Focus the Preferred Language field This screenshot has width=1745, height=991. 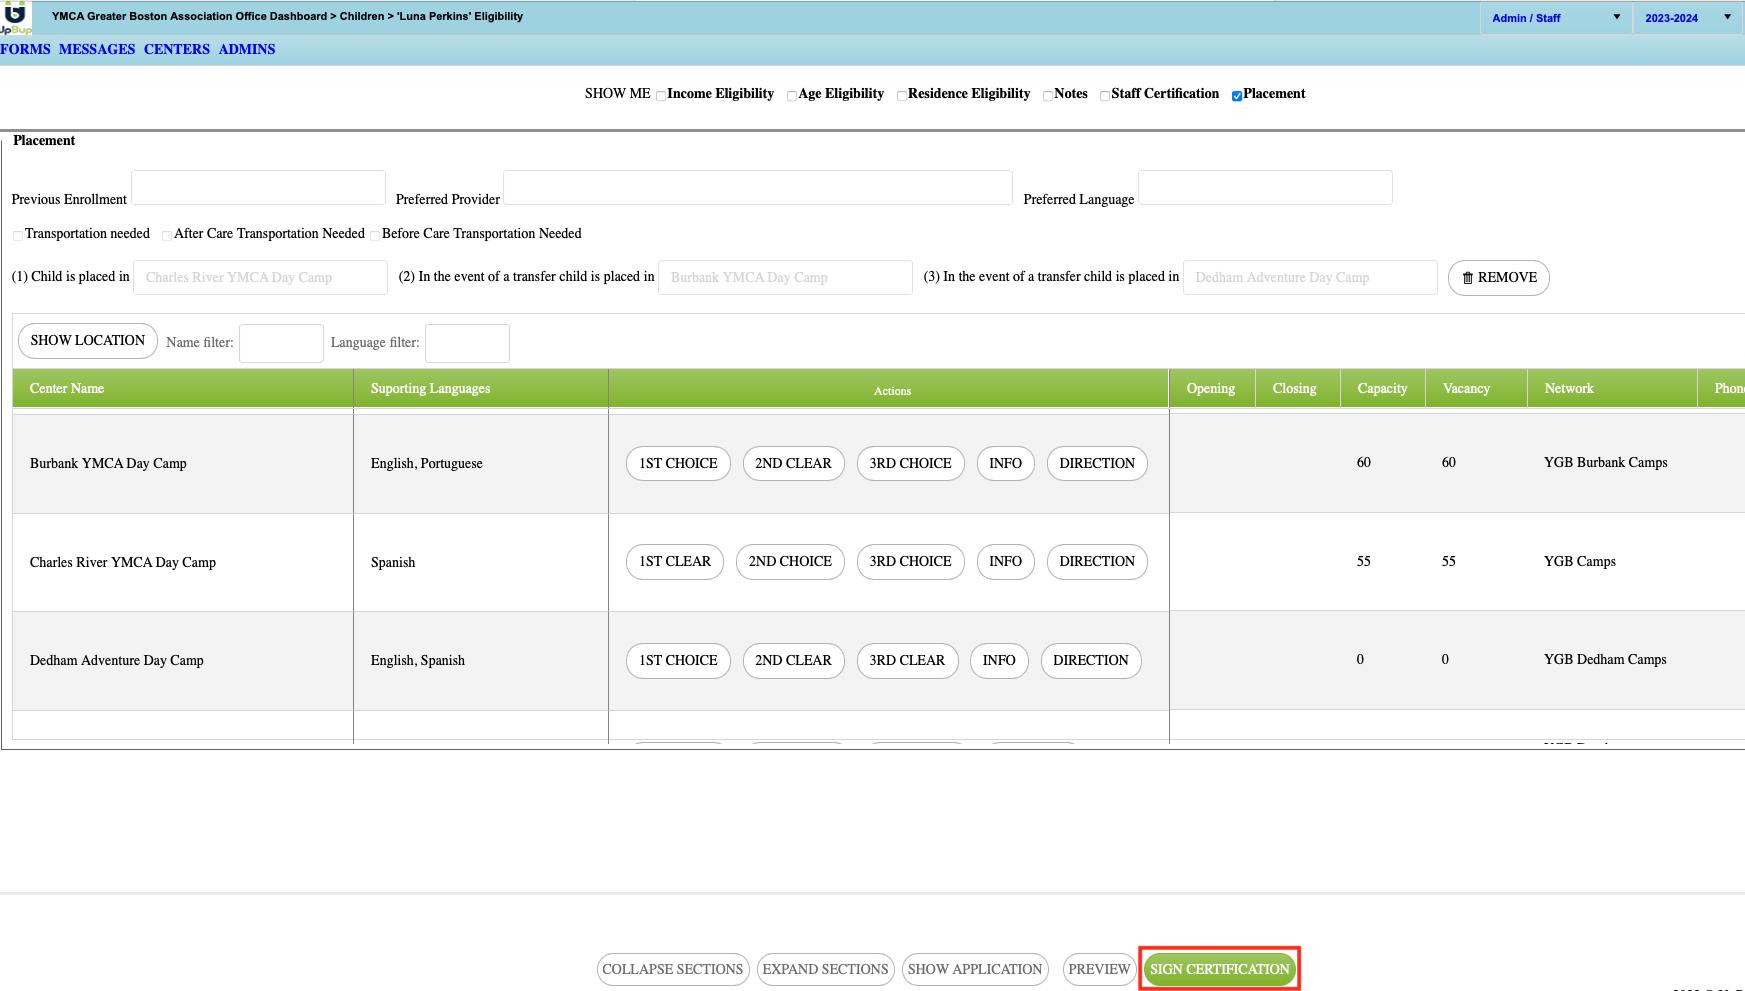pos(1265,188)
